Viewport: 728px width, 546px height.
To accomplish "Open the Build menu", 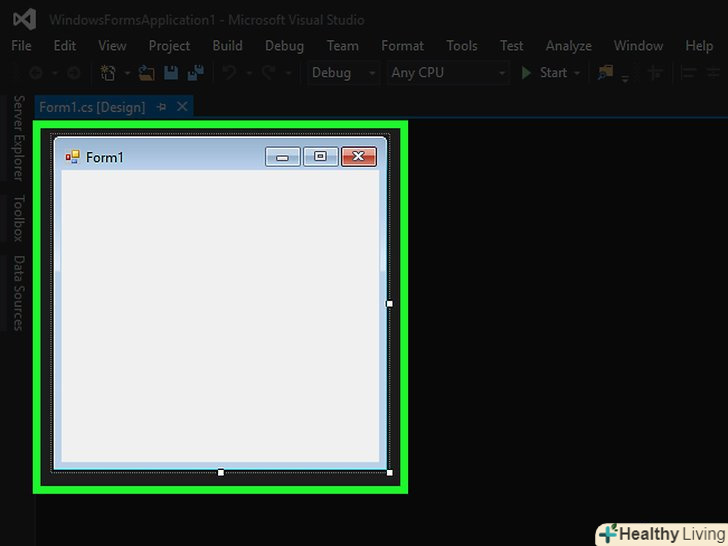I will click(227, 46).
